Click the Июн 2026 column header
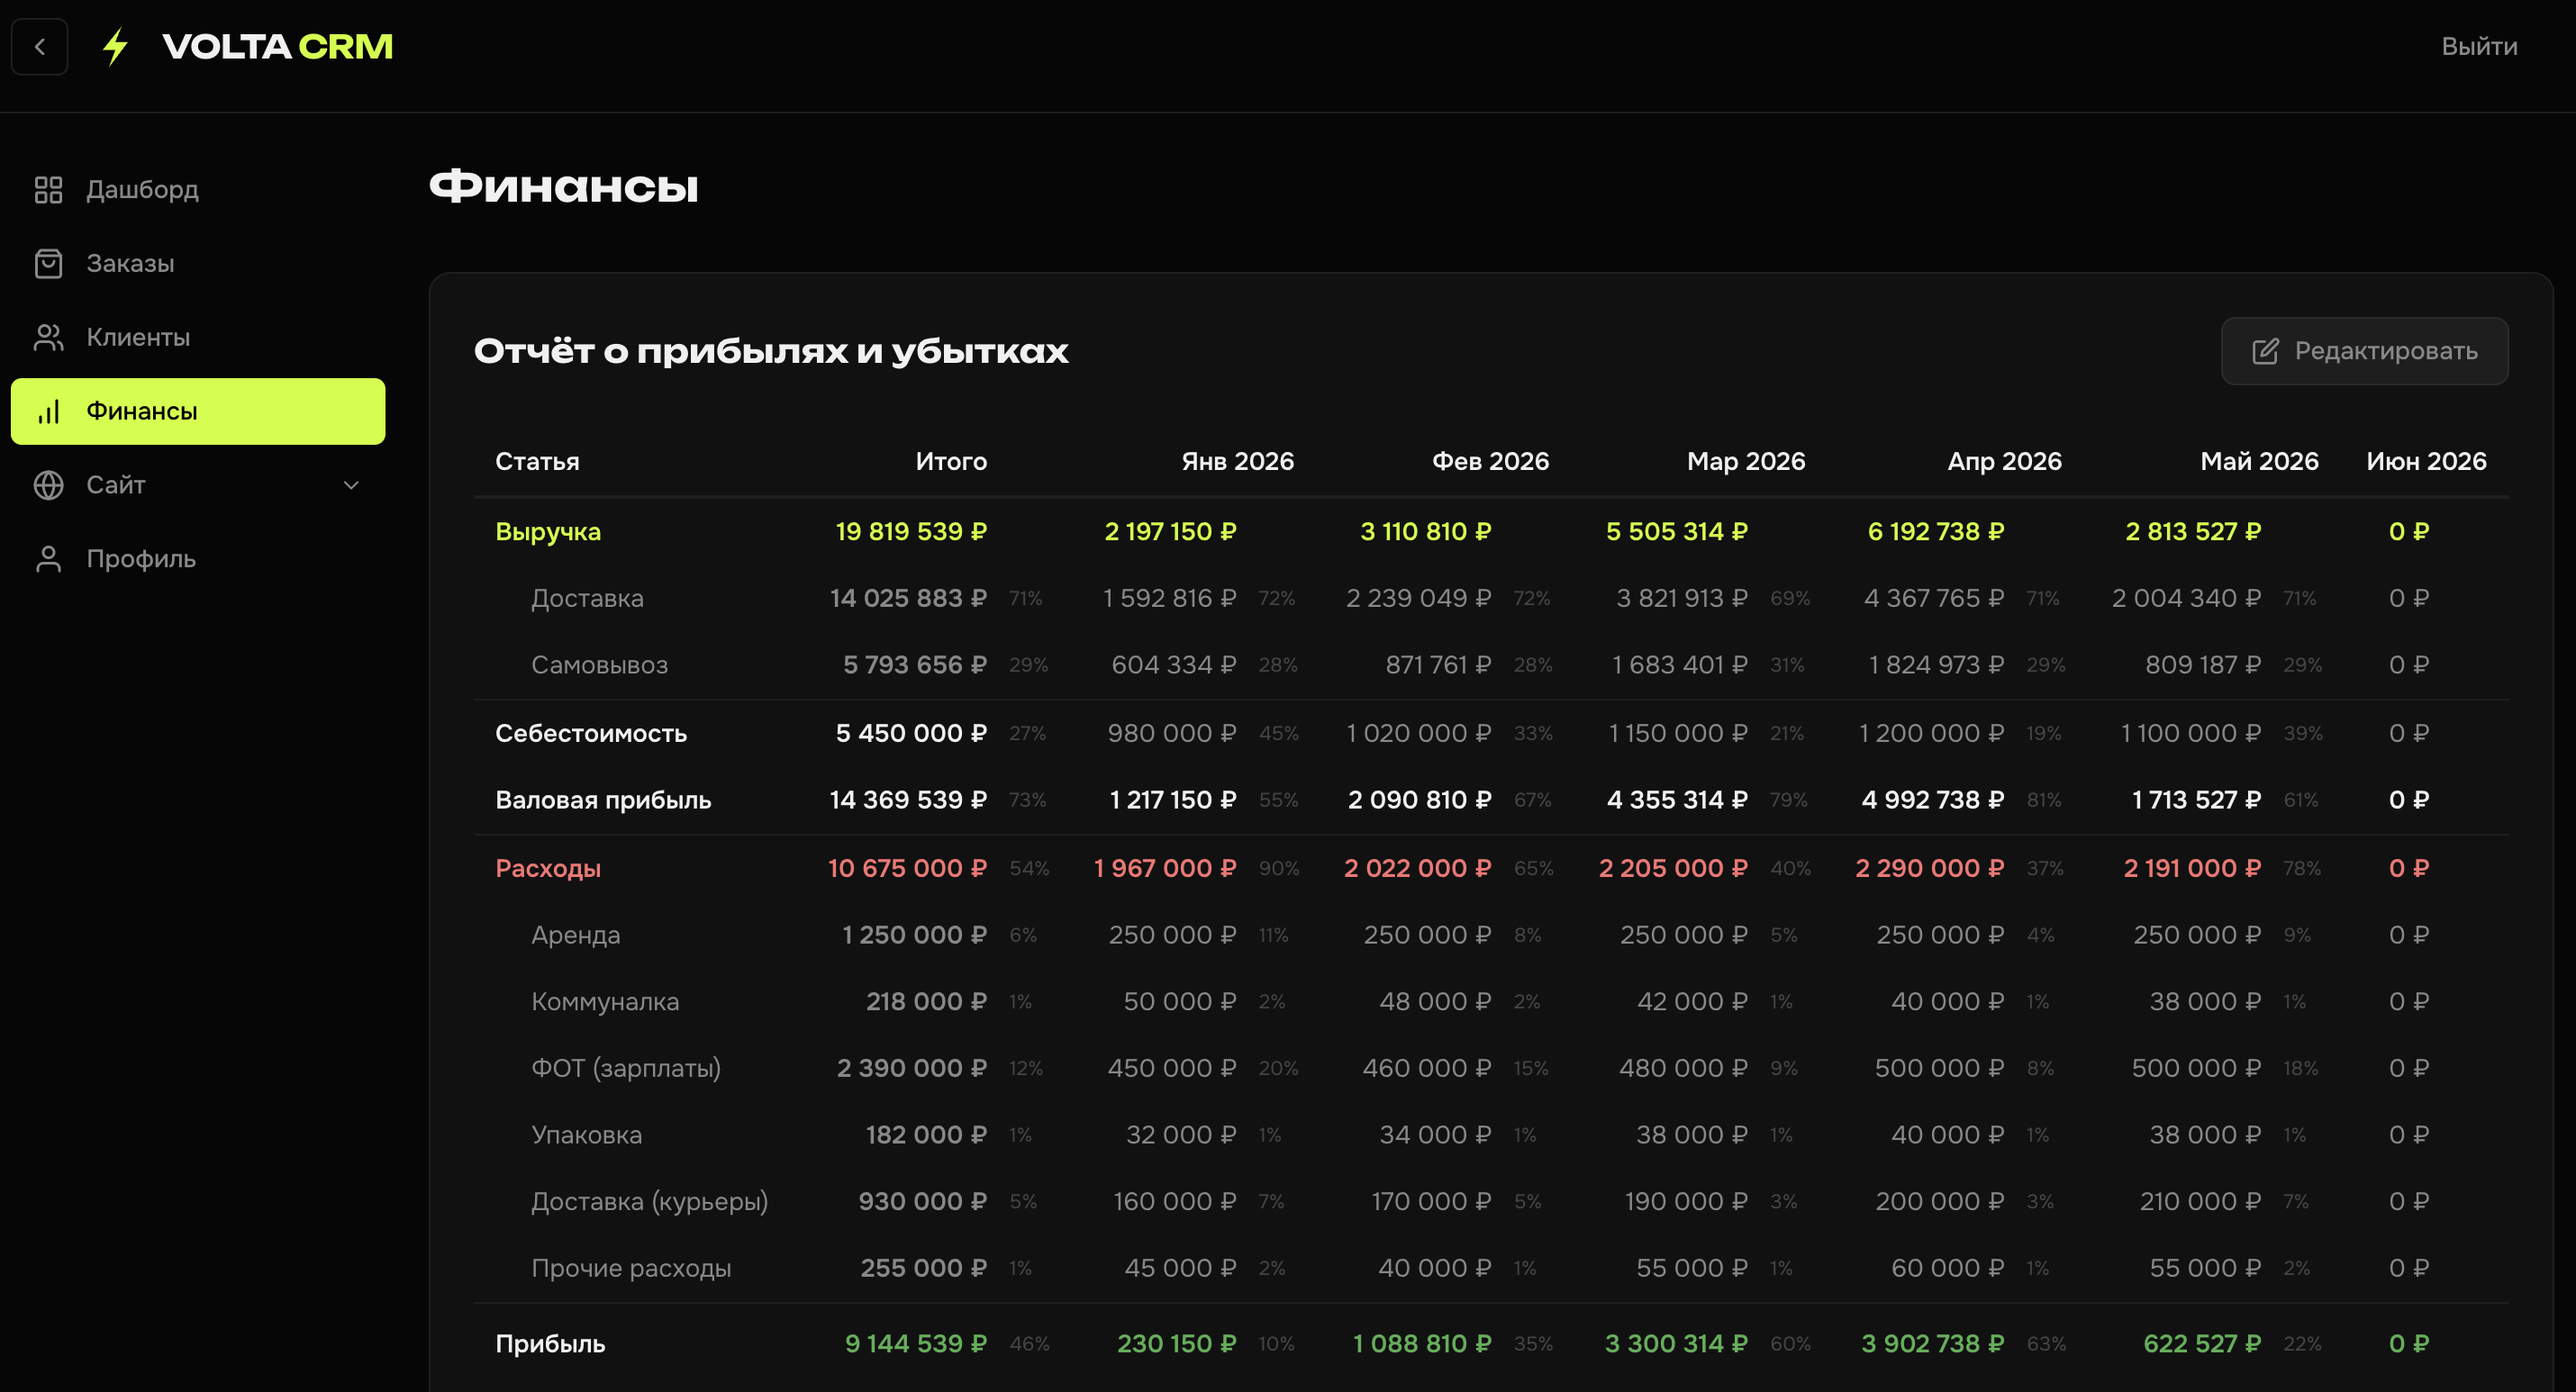The height and width of the screenshot is (1392, 2576). click(x=2426, y=461)
